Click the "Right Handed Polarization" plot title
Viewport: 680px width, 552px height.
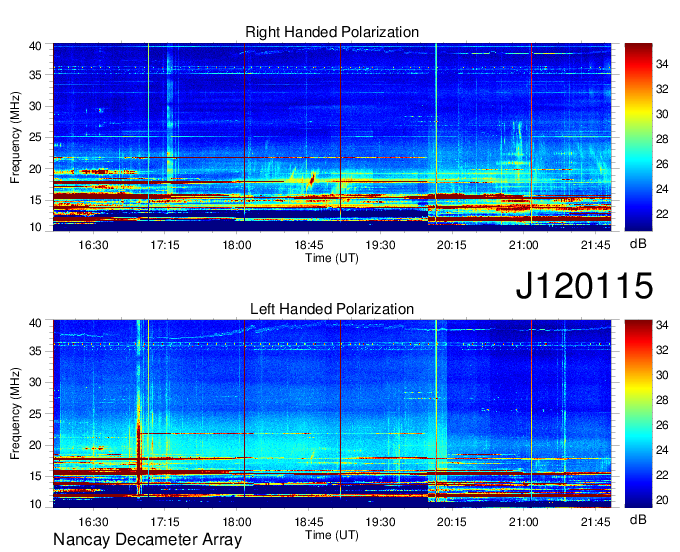point(332,32)
